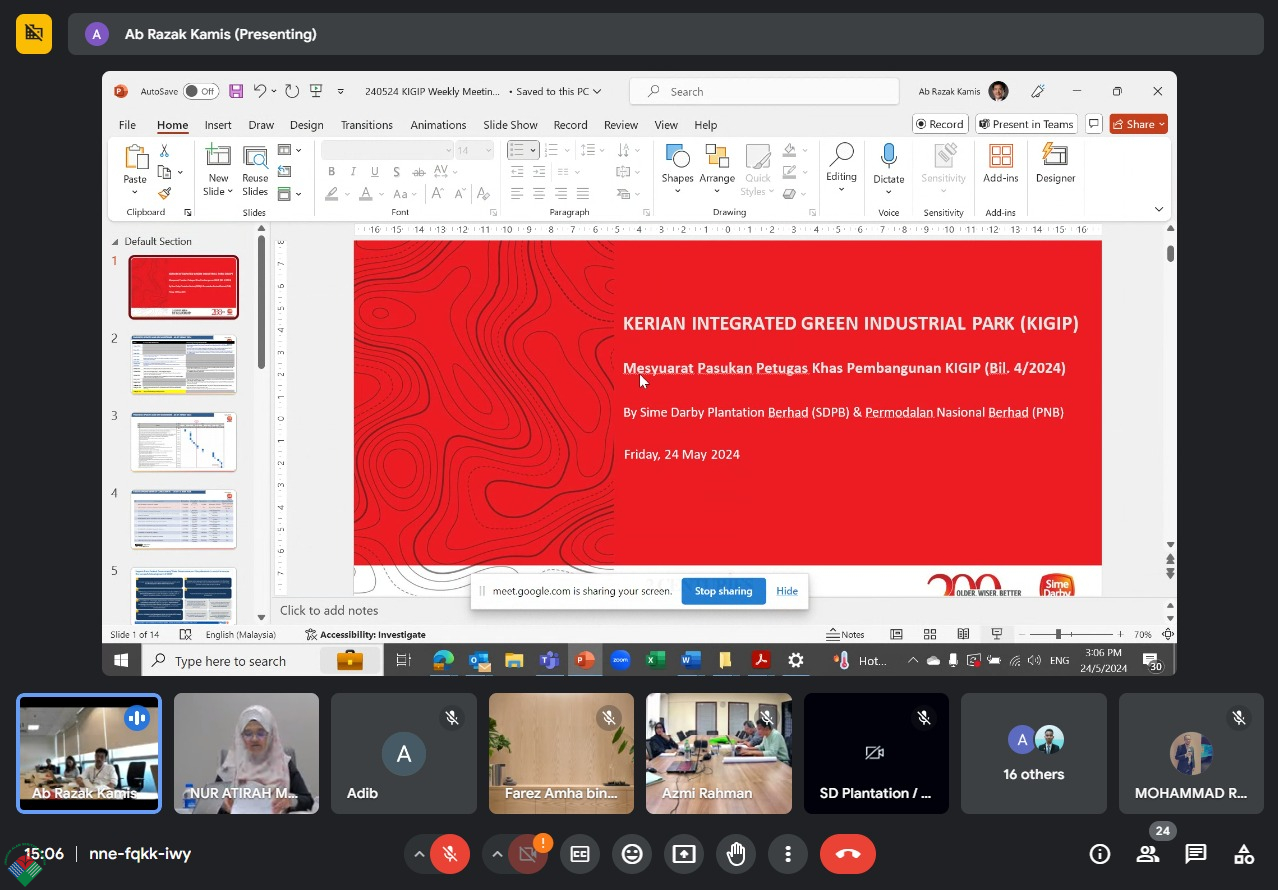The image size is (1278, 890).
Task: Switch to Reading View icon in status bar
Action: pyautogui.click(x=963, y=634)
